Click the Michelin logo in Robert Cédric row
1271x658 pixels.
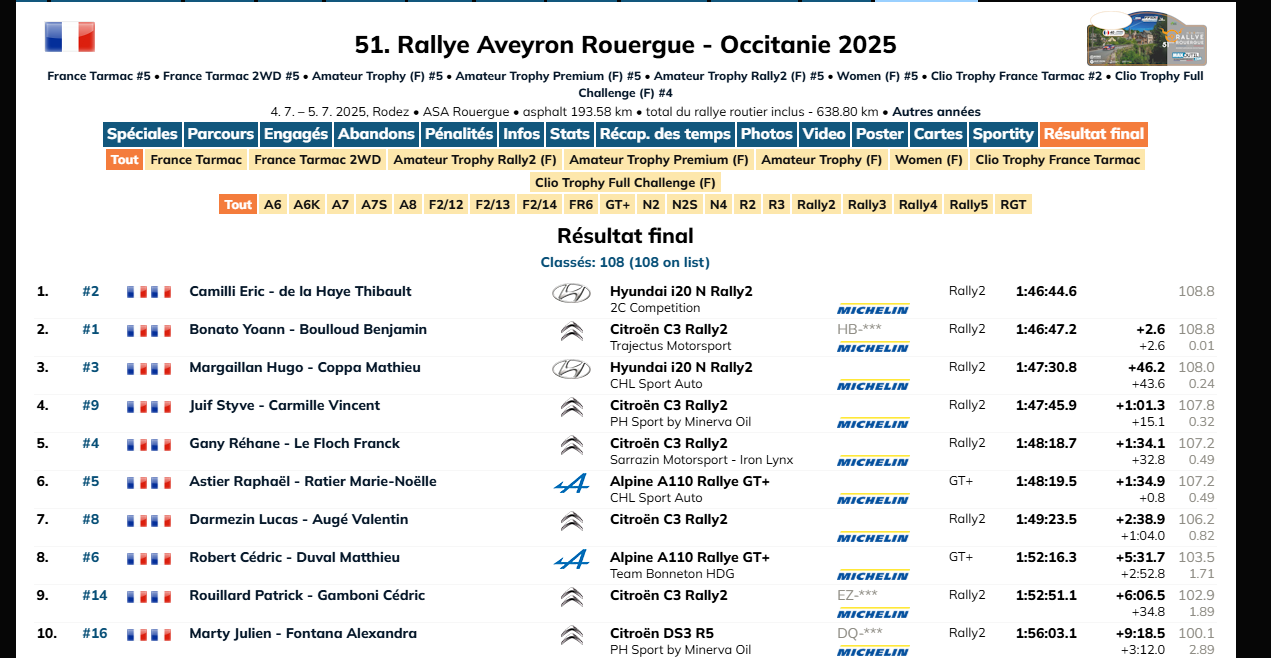(873, 575)
